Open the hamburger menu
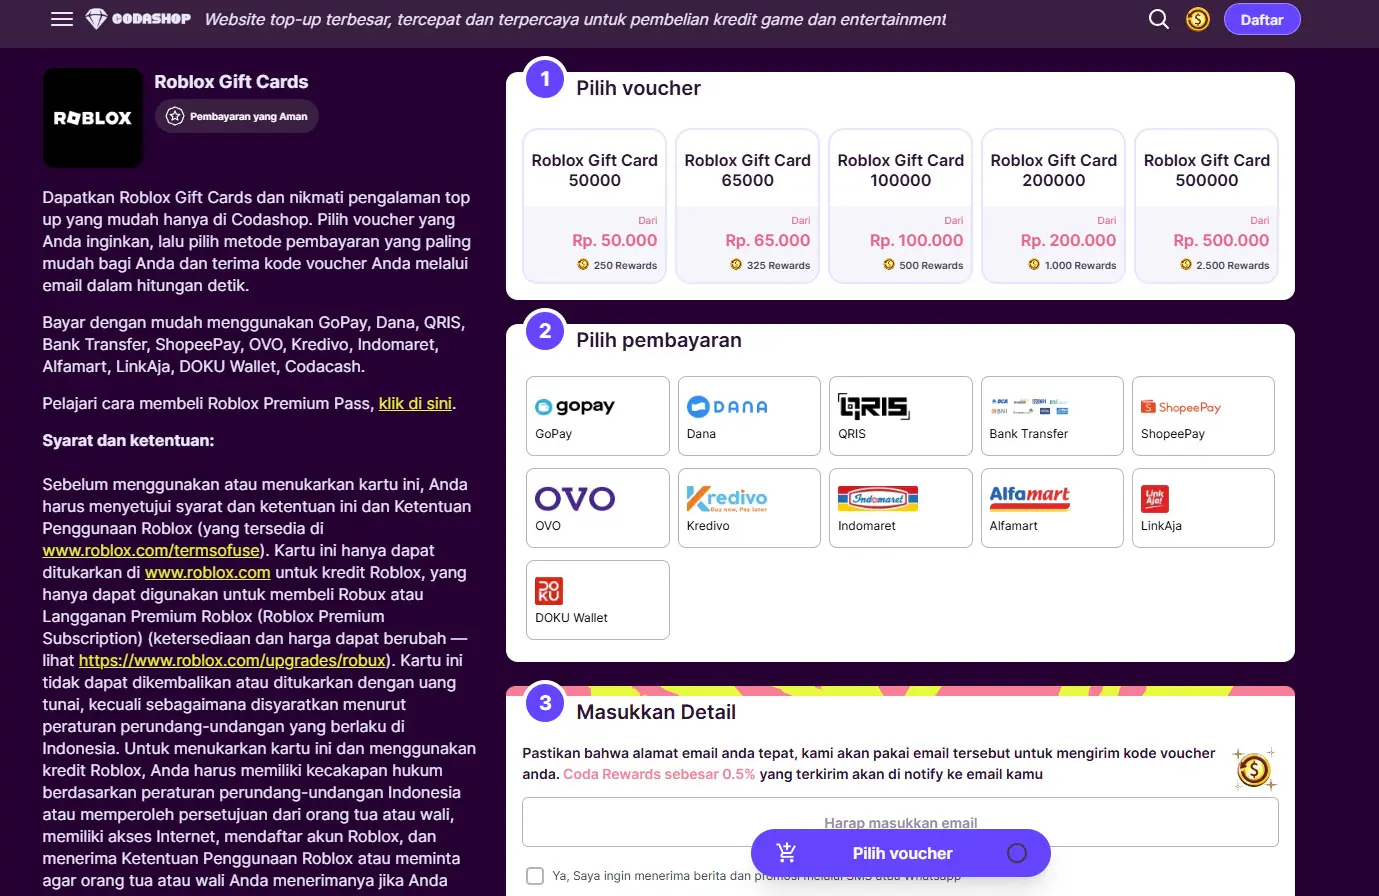 [x=62, y=19]
